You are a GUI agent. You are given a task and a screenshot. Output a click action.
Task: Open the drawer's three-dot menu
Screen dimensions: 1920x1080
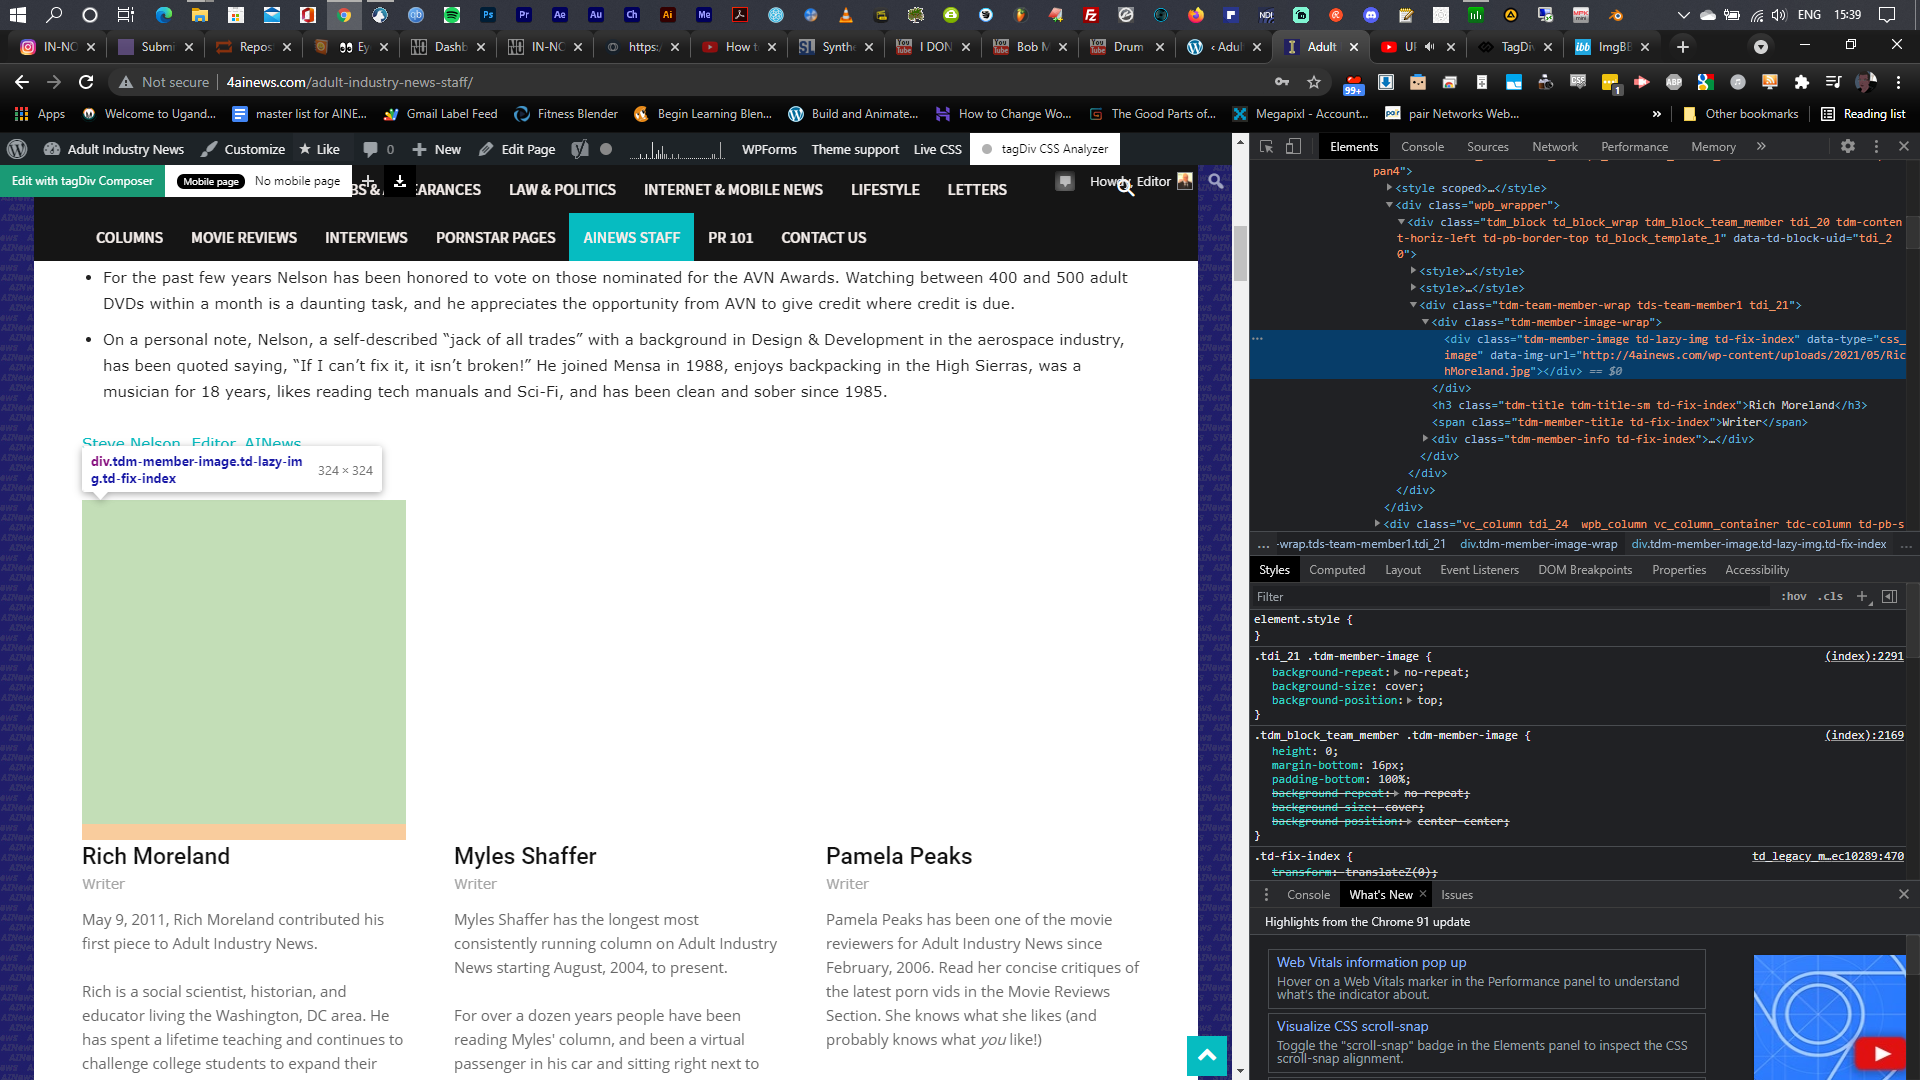[x=1266, y=895]
